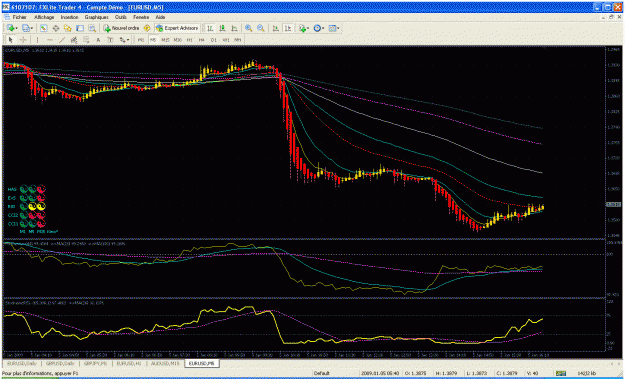Click the right chart-tabs scroll arrow
This screenshot has height=379, width=625.
[x=619, y=363]
